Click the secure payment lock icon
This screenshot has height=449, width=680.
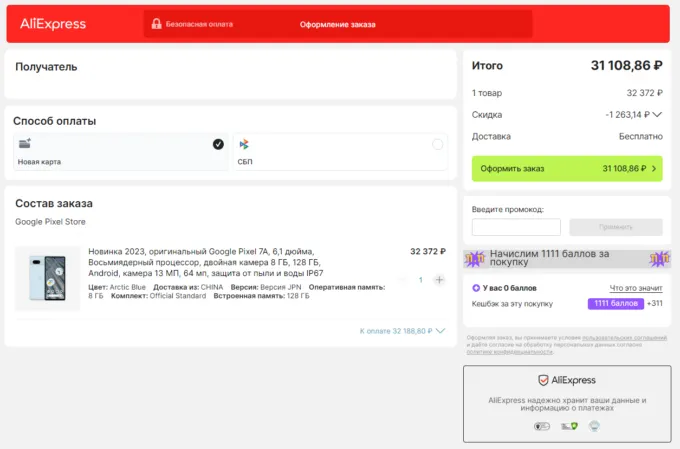click(x=156, y=24)
